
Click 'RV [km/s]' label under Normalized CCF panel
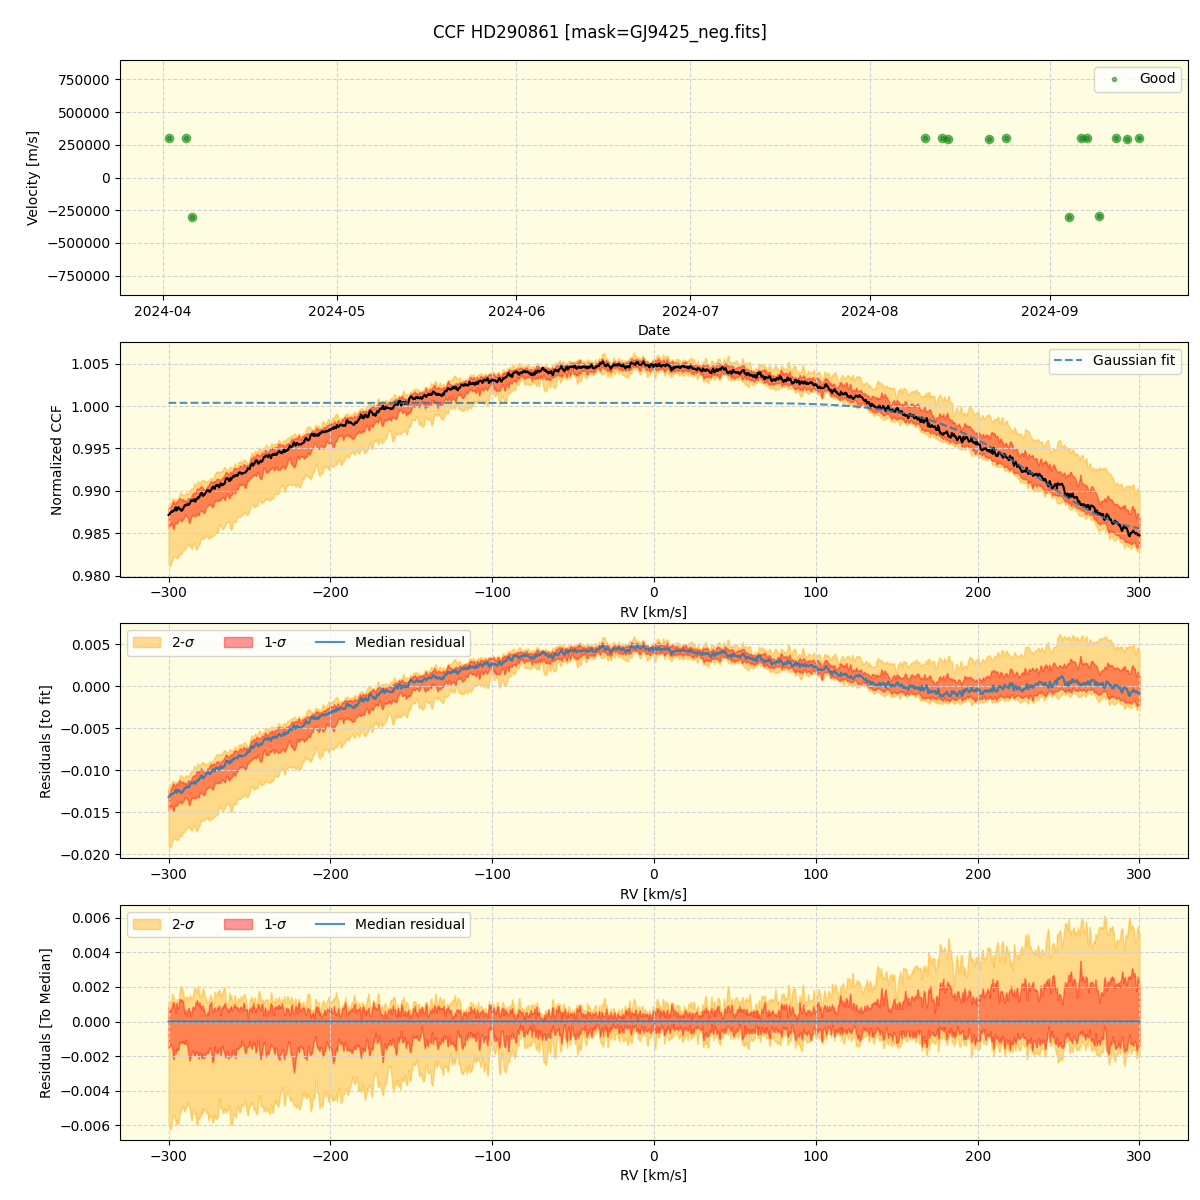(x=654, y=612)
